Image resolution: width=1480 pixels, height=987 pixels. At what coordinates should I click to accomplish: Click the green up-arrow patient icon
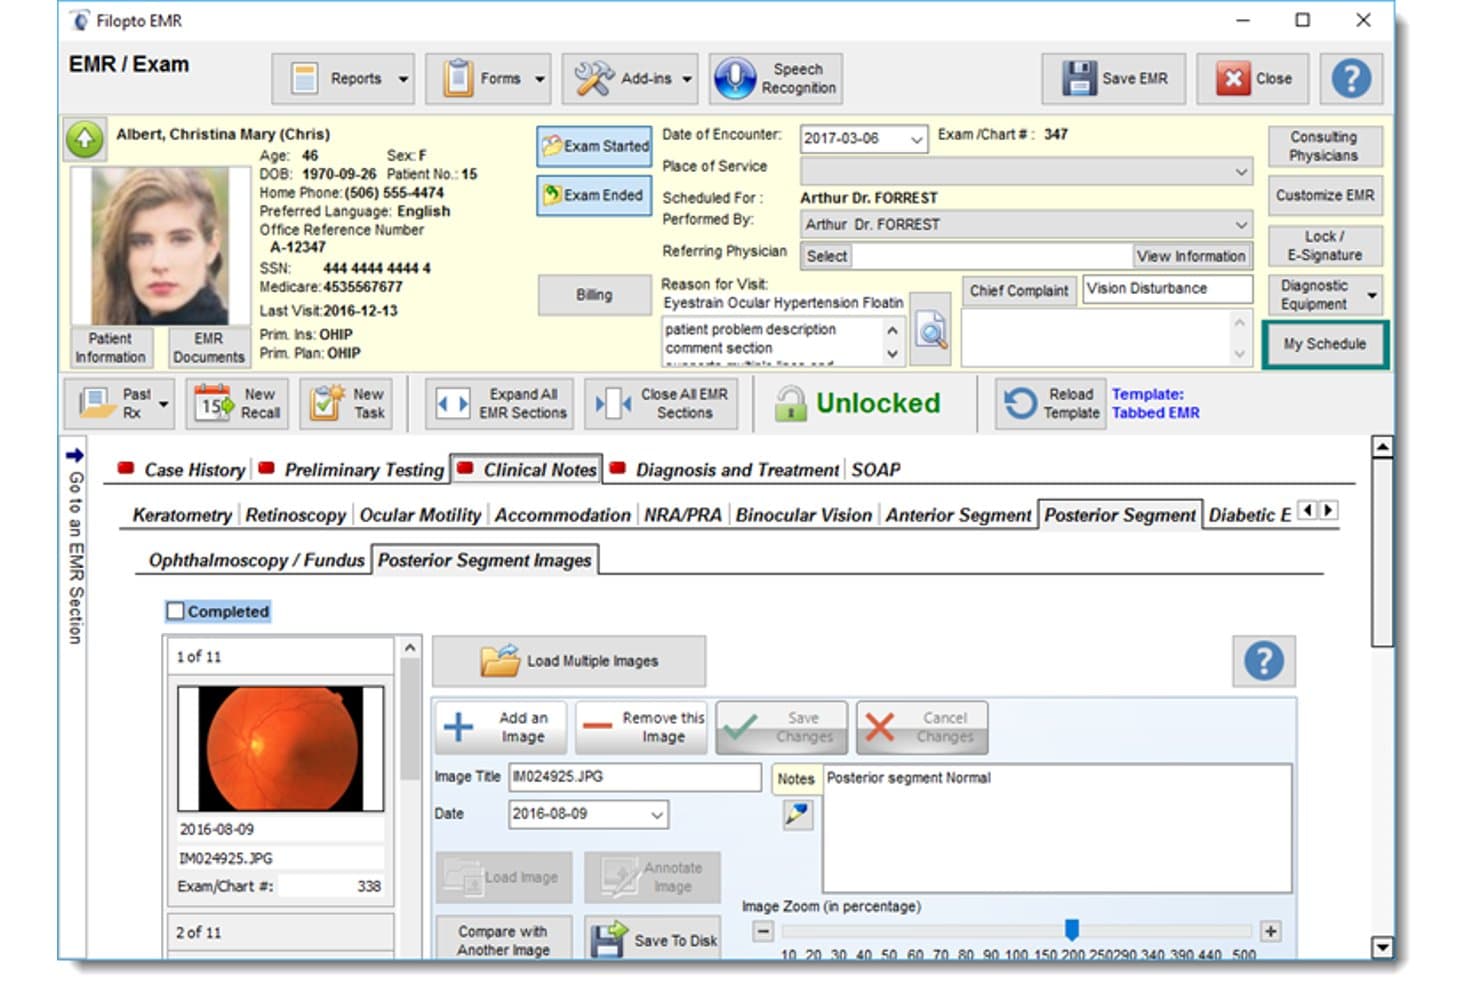(x=85, y=139)
